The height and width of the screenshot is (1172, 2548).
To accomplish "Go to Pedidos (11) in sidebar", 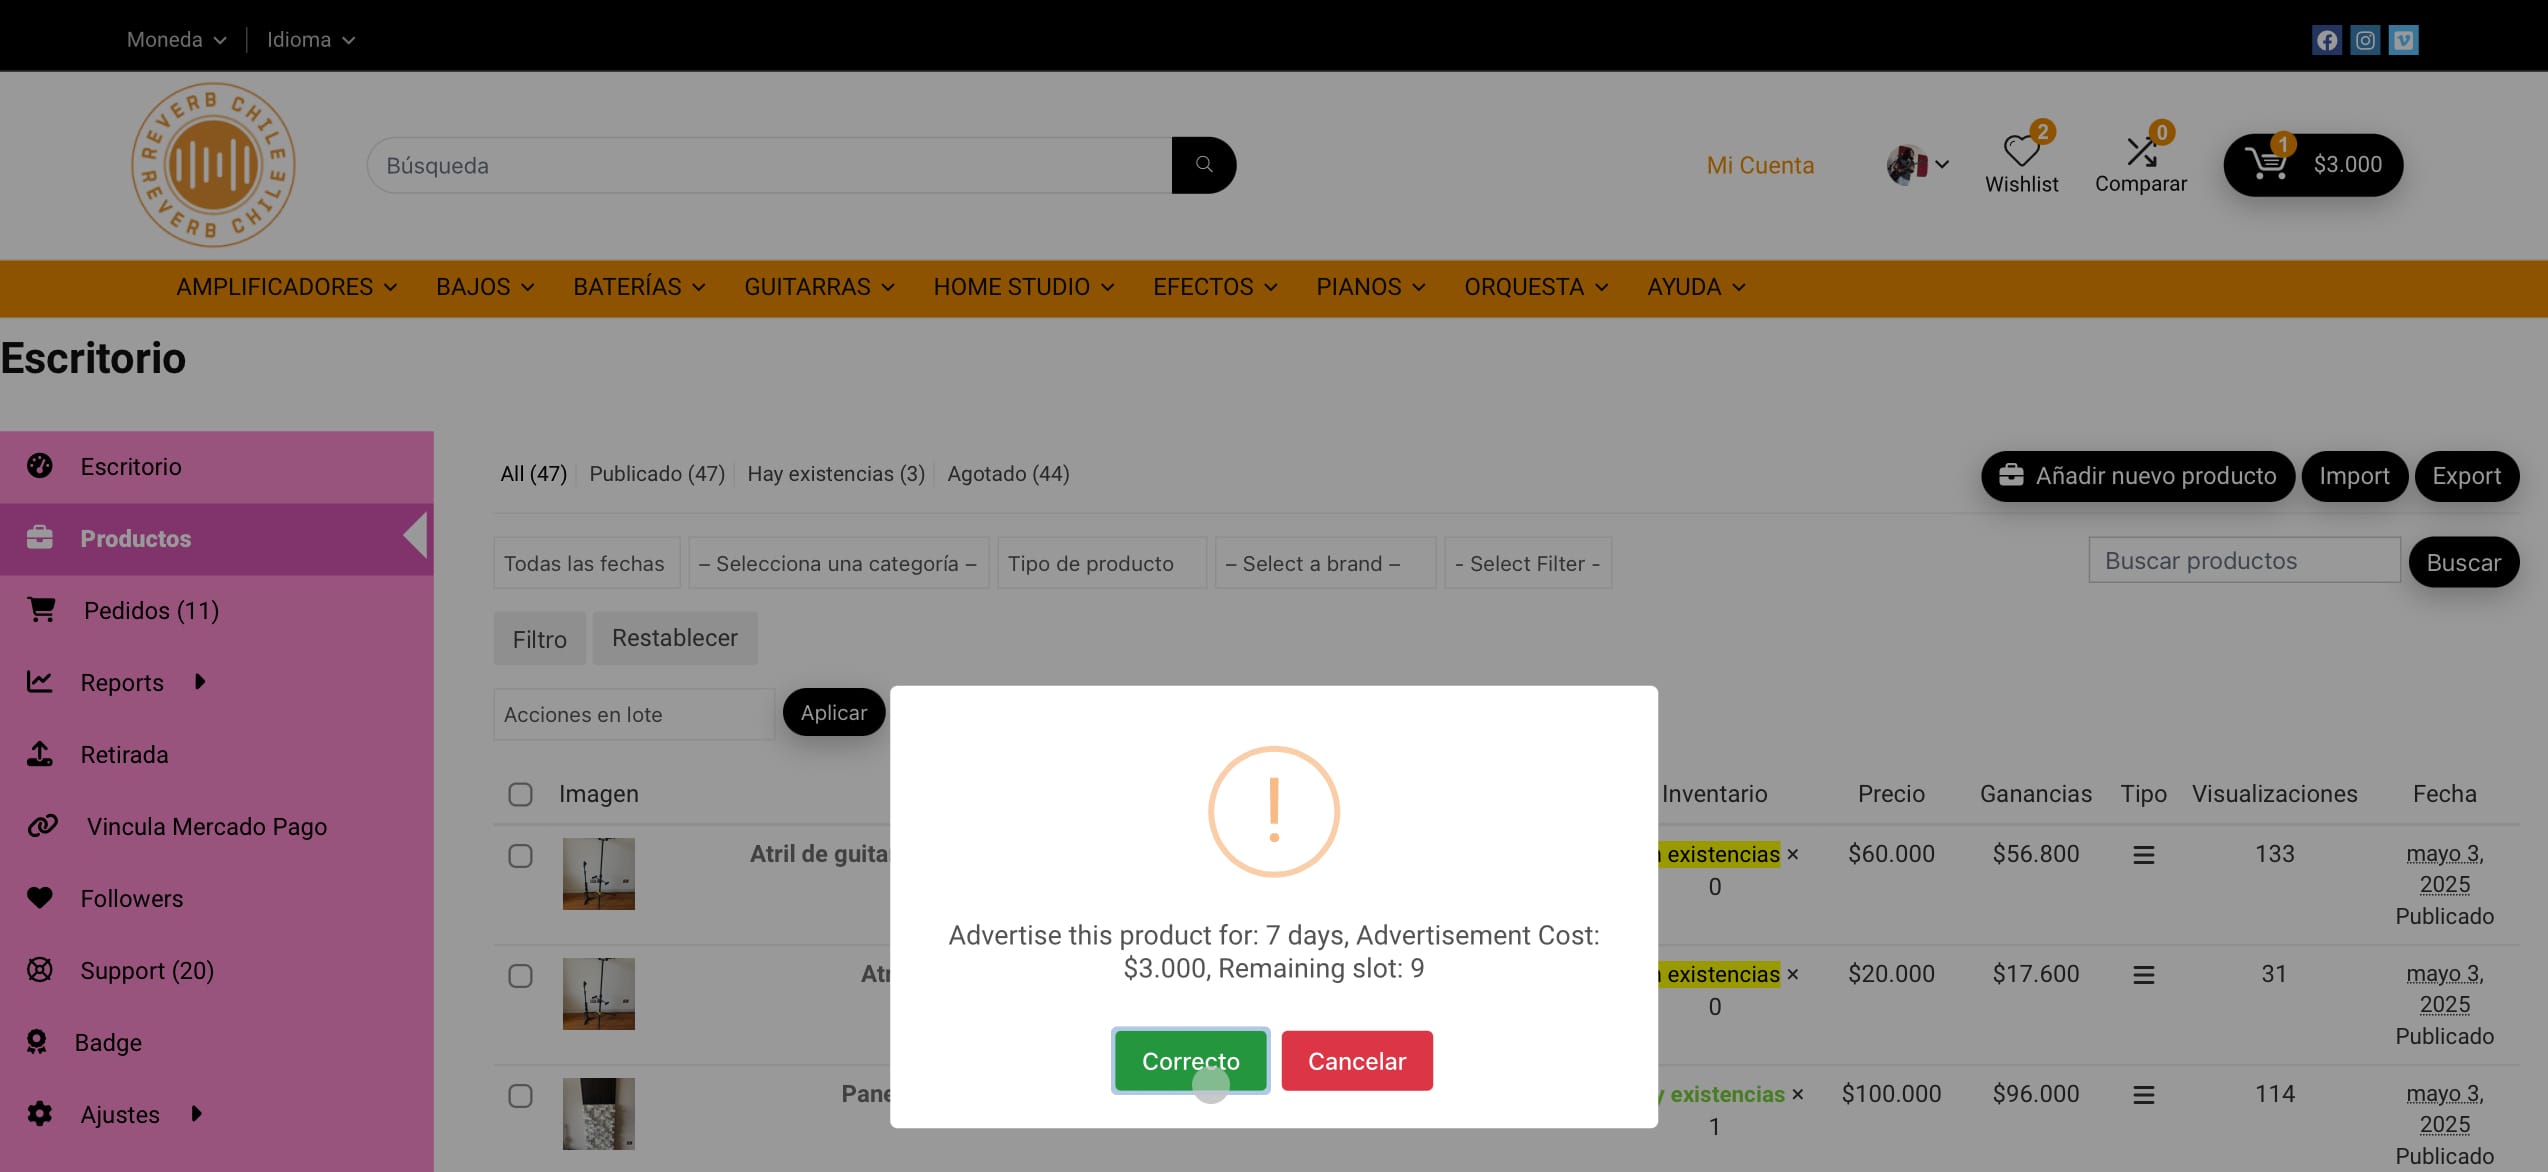I will pos(150,610).
